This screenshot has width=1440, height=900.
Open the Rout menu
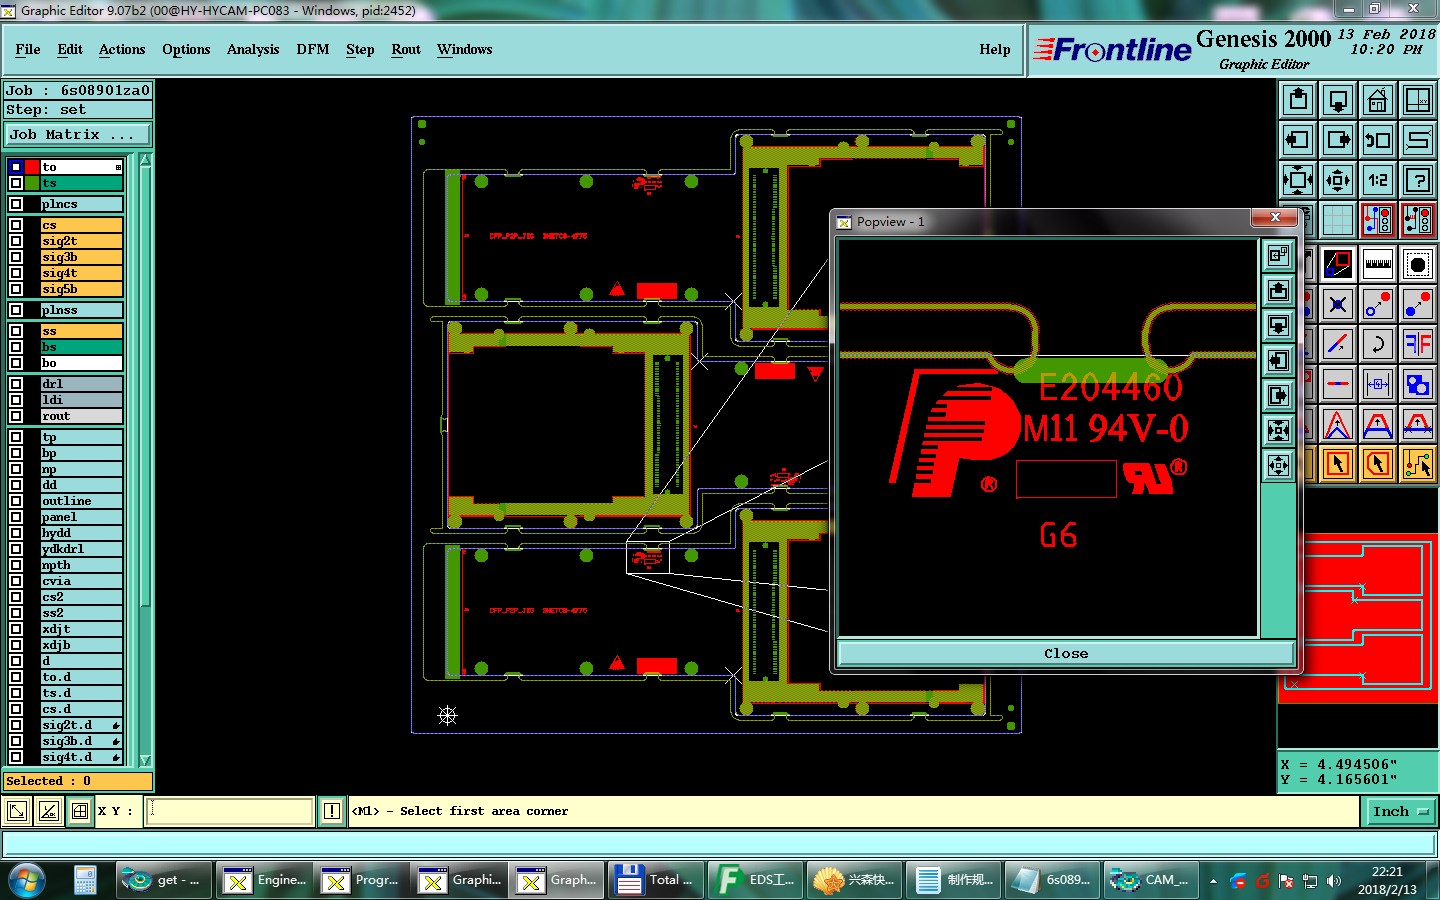[x=406, y=49]
